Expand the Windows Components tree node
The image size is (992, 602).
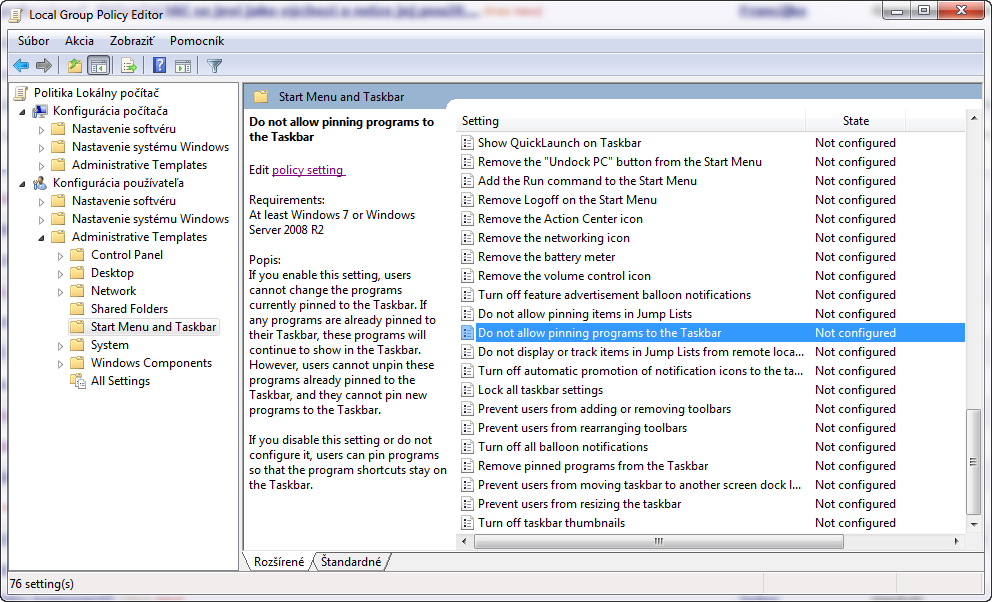tap(61, 364)
